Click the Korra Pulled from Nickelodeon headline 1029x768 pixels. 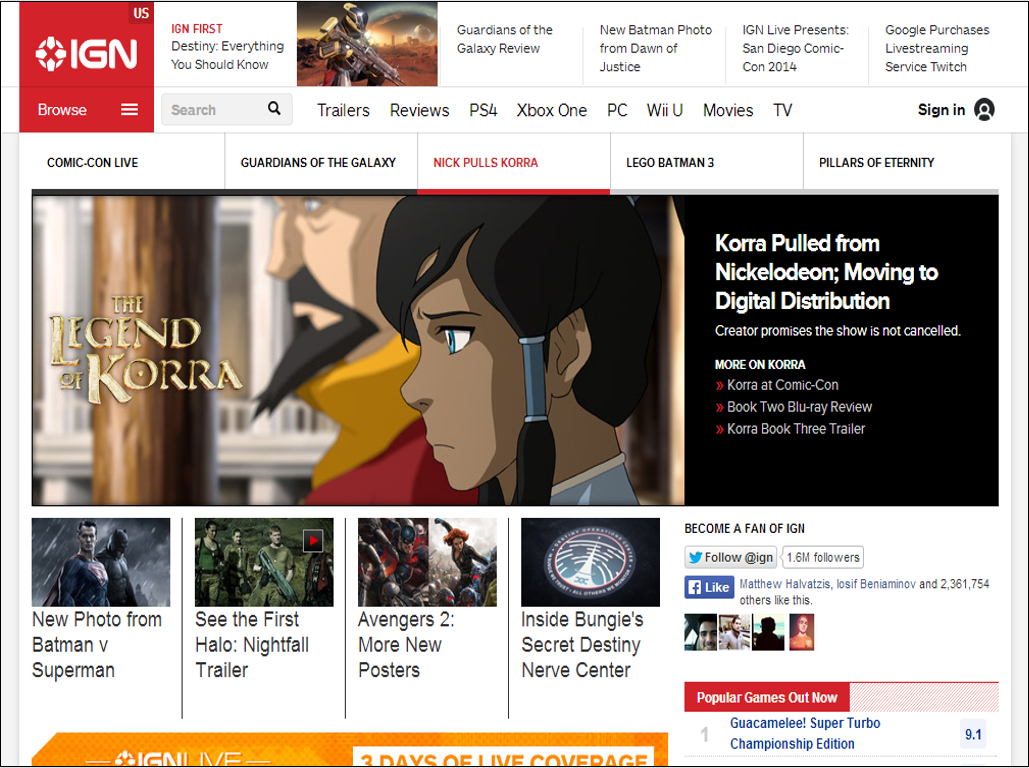tap(826, 272)
